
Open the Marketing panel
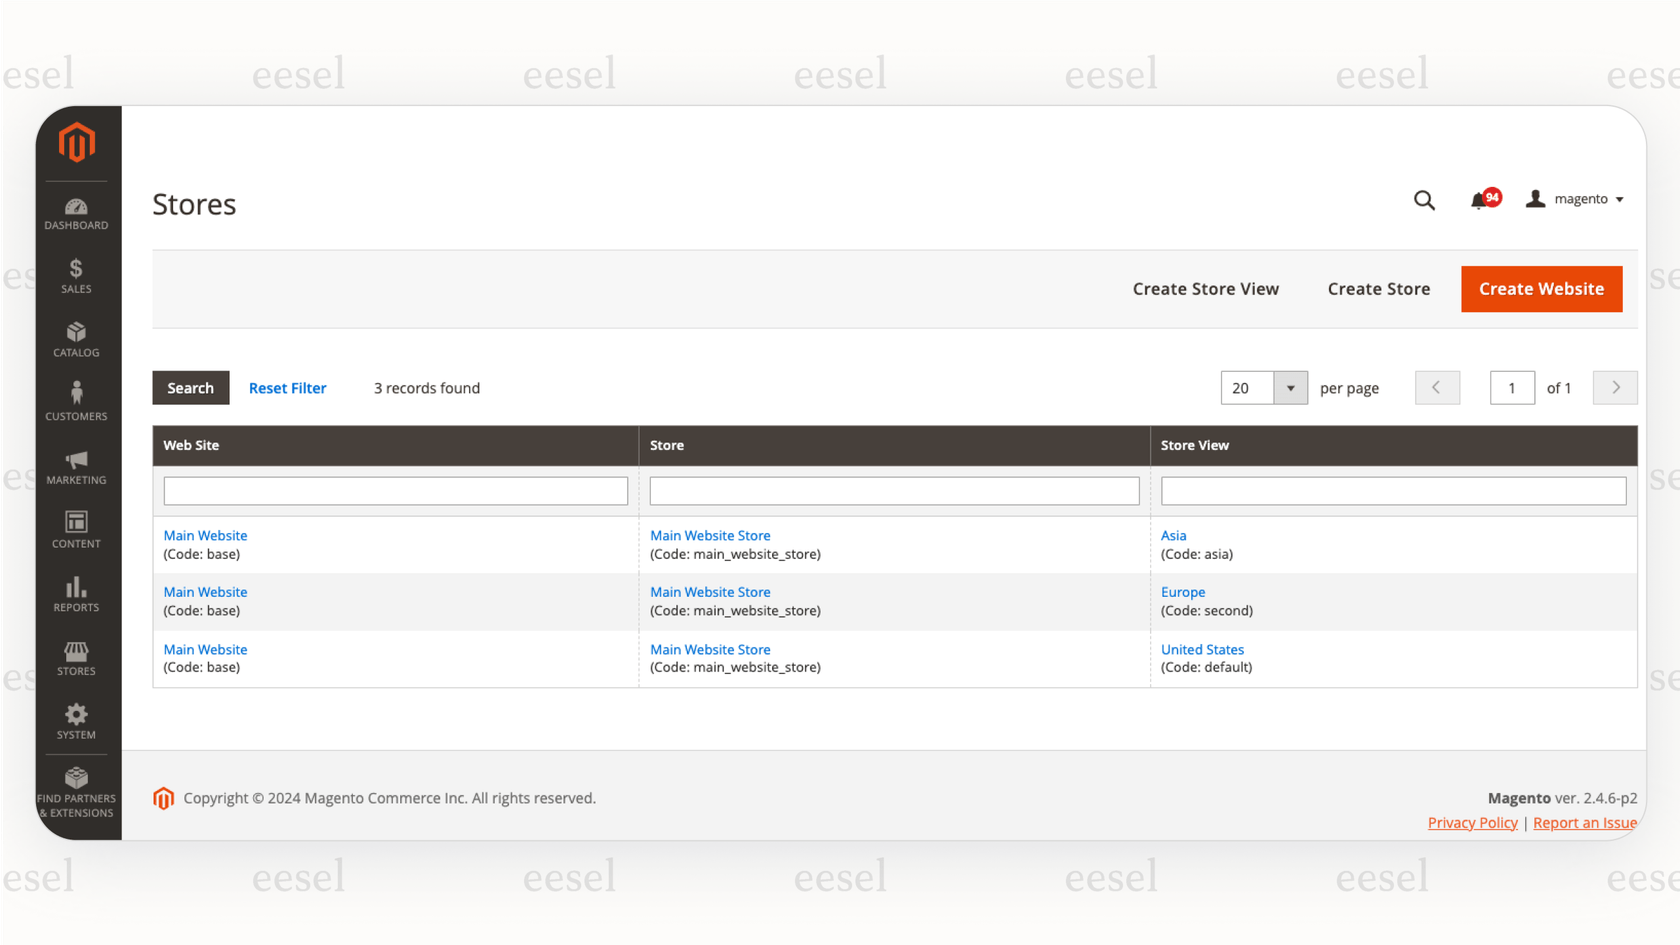coord(76,466)
